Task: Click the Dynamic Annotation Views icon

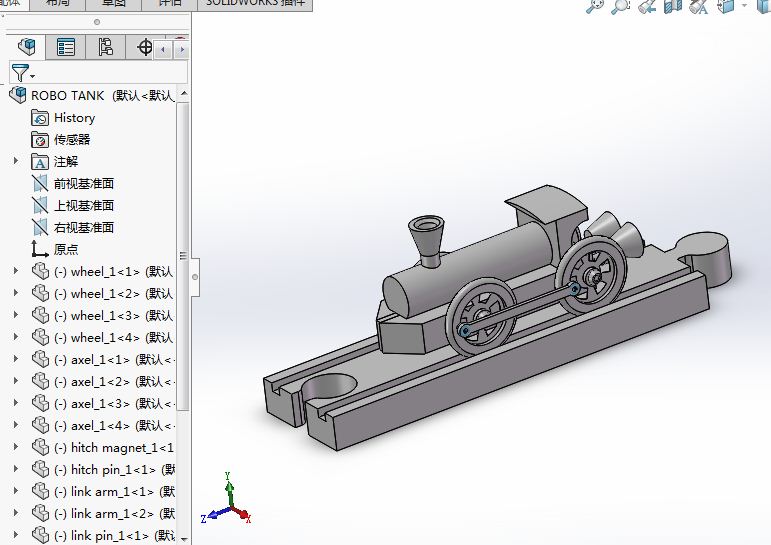Action: (x=699, y=6)
